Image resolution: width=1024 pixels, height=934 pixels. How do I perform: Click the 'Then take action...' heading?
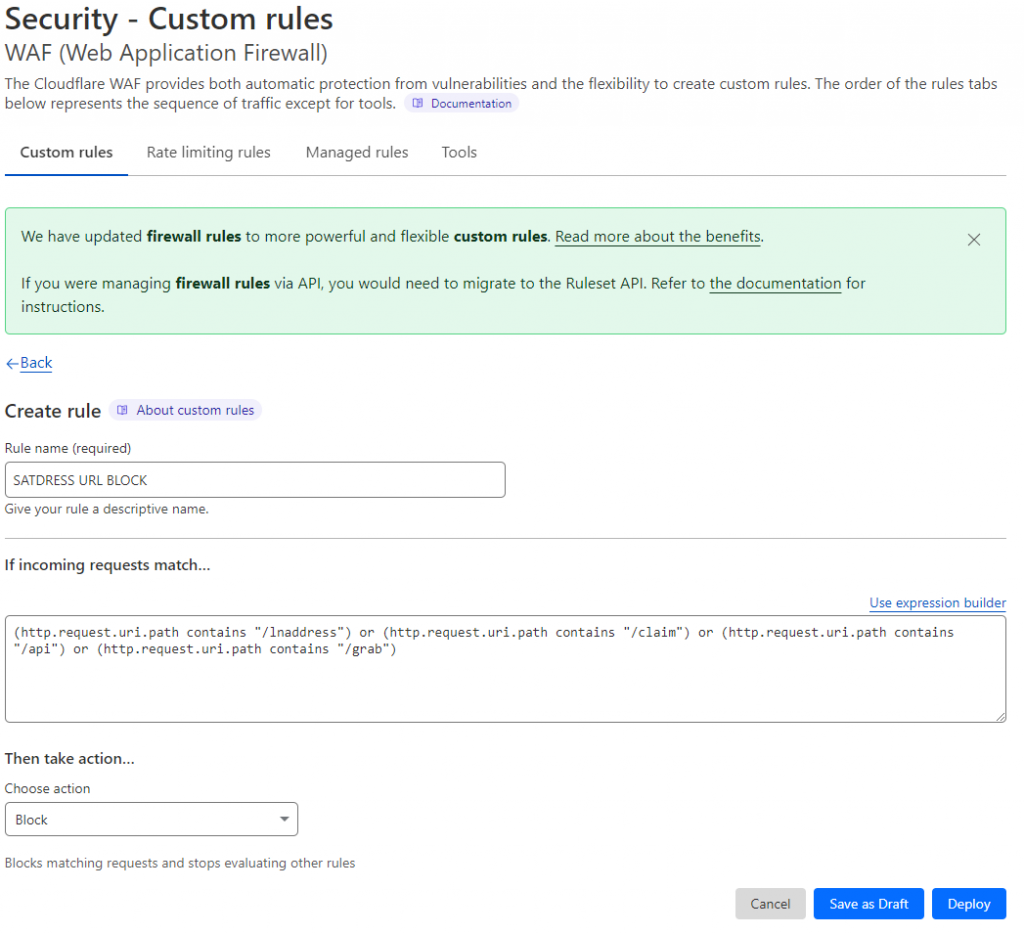[x=69, y=758]
